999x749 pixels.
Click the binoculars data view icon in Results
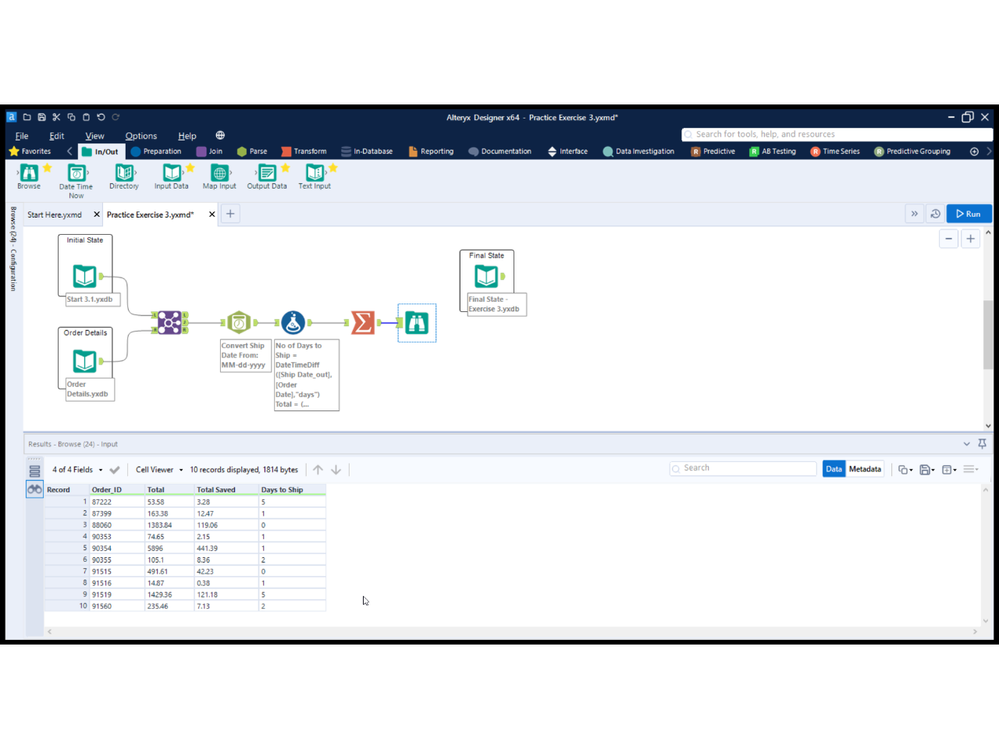[x=34, y=489]
